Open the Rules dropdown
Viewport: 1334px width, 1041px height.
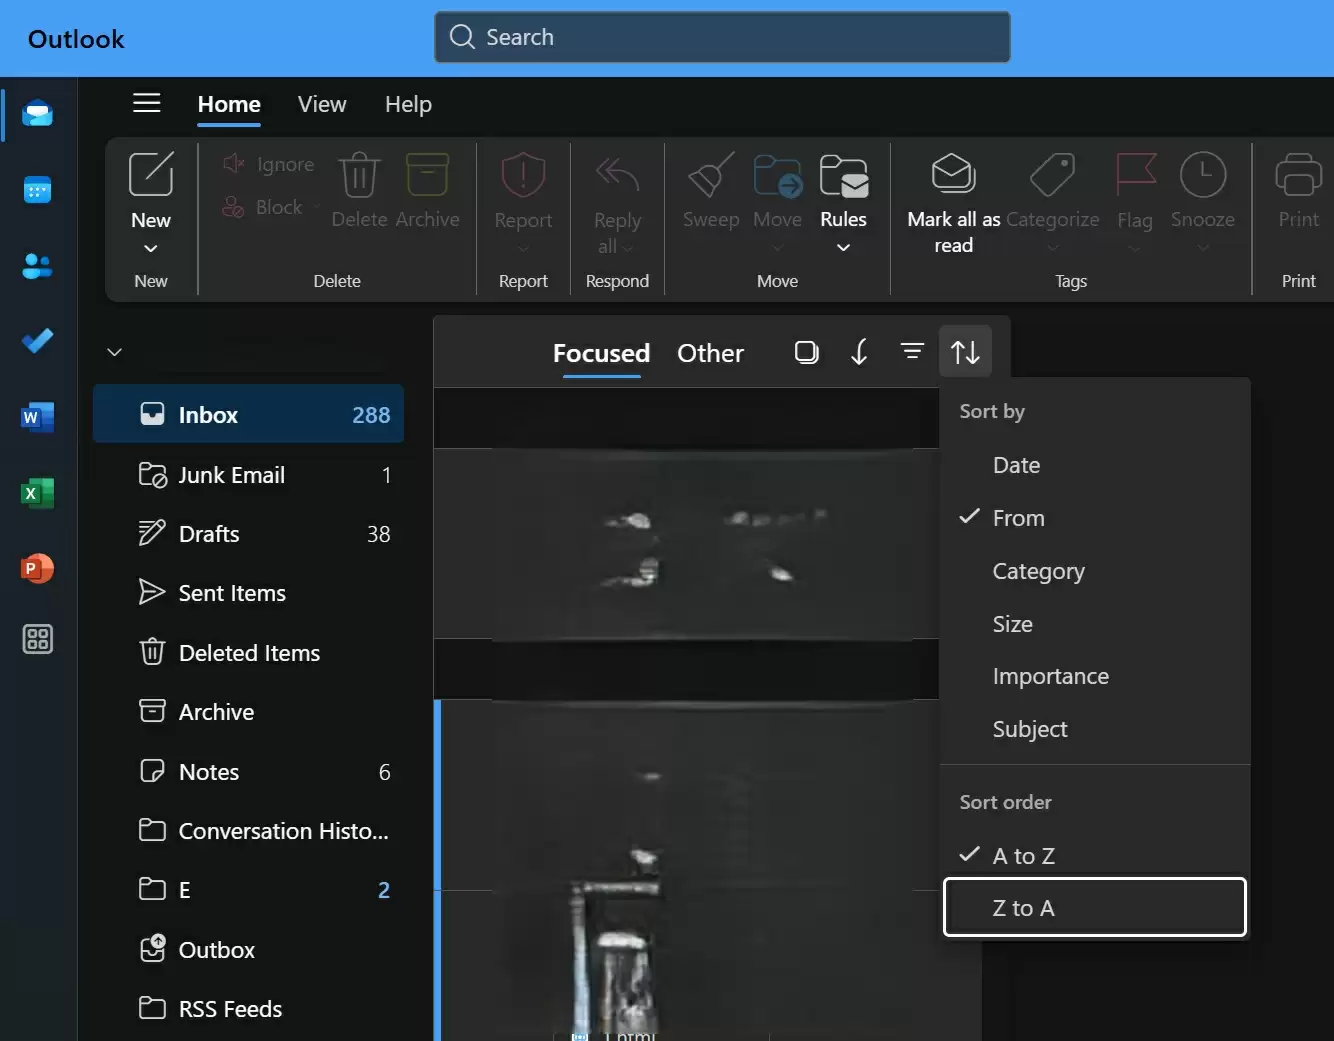[843, 247]
